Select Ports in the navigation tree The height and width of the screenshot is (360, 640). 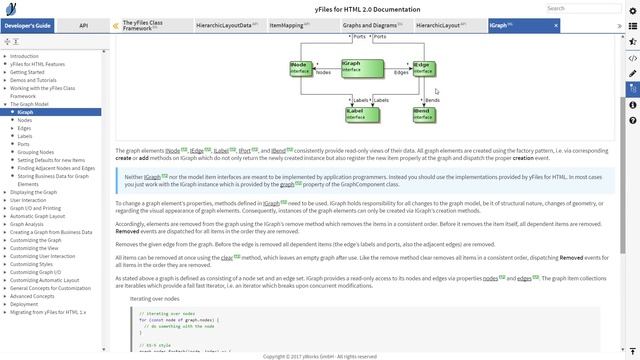point(23,144)
